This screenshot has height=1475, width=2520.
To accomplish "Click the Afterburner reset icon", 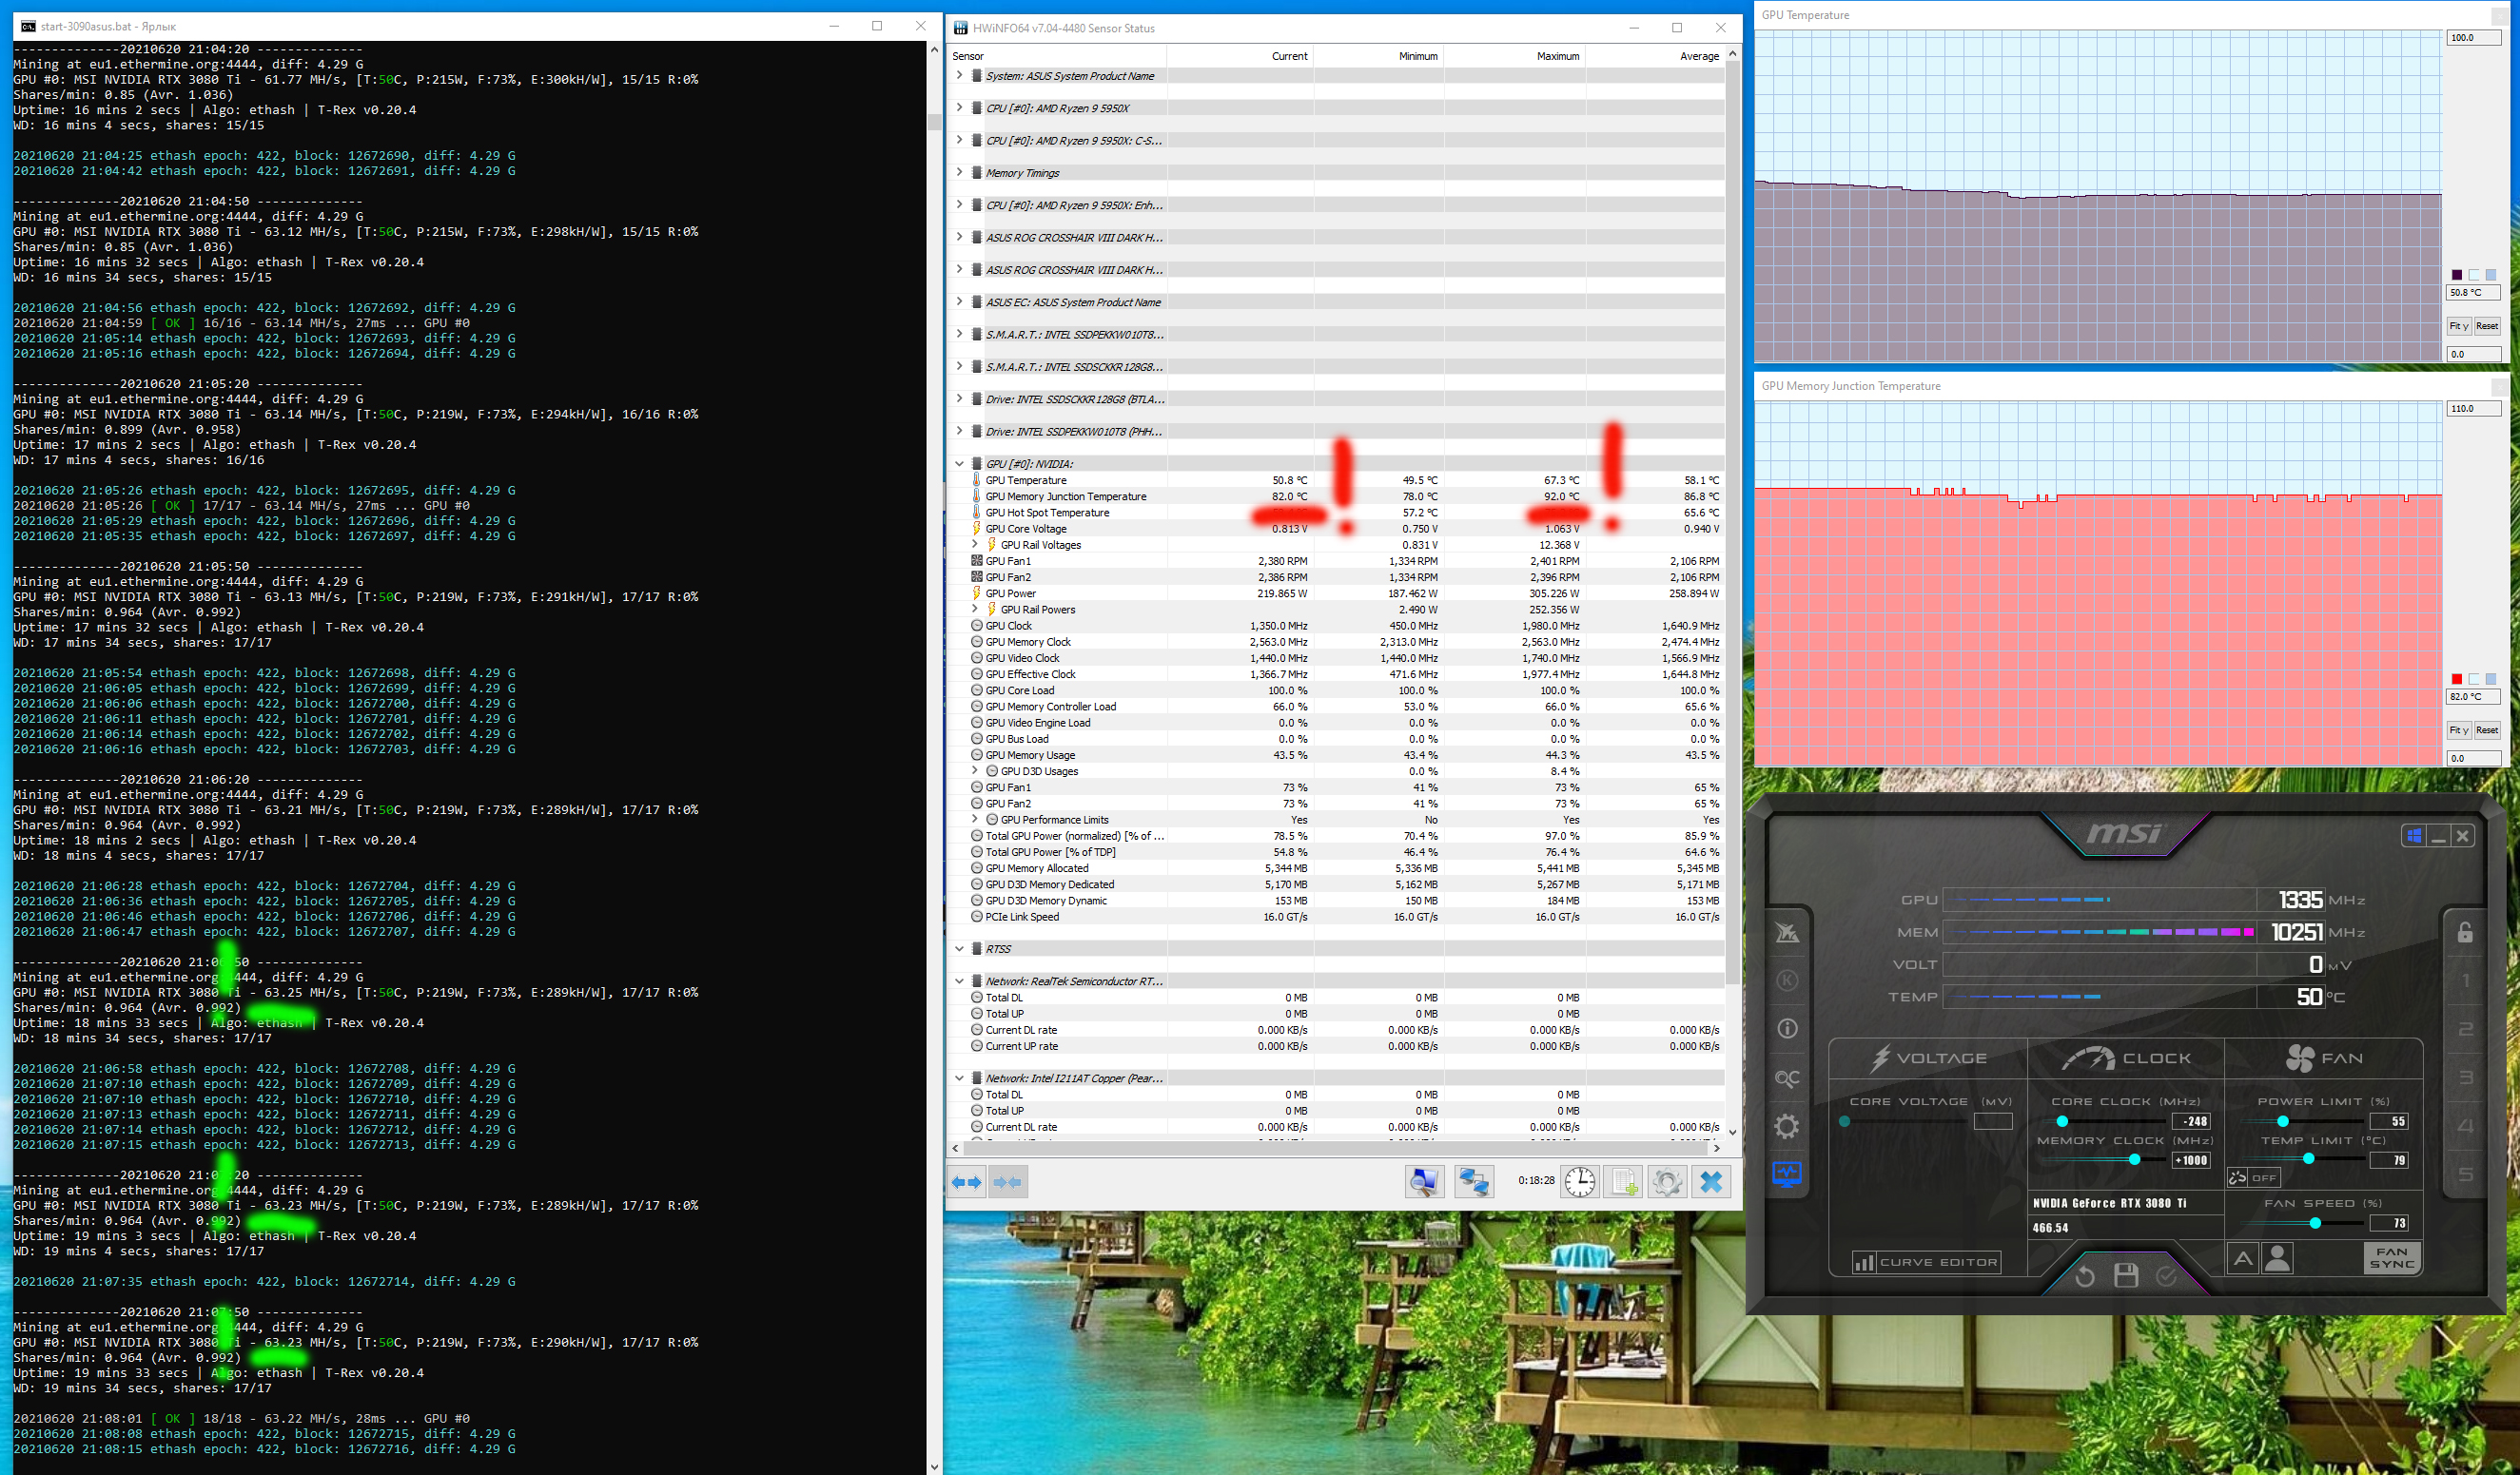I will [2084, 1275].
